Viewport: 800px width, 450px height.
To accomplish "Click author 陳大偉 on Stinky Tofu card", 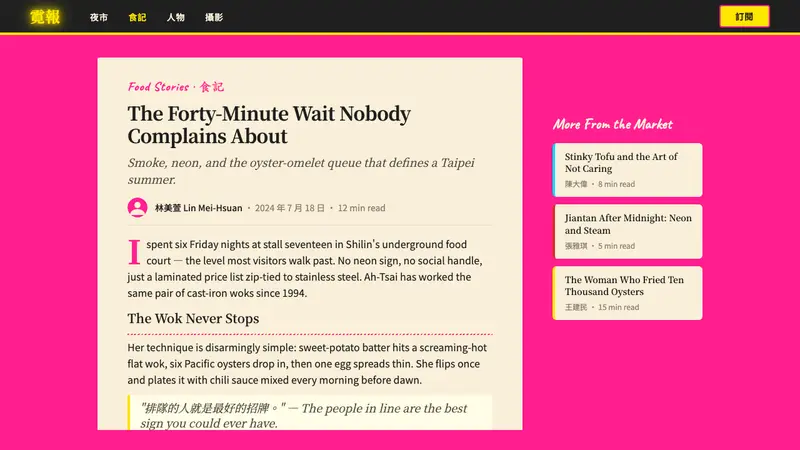I will 576,184.
